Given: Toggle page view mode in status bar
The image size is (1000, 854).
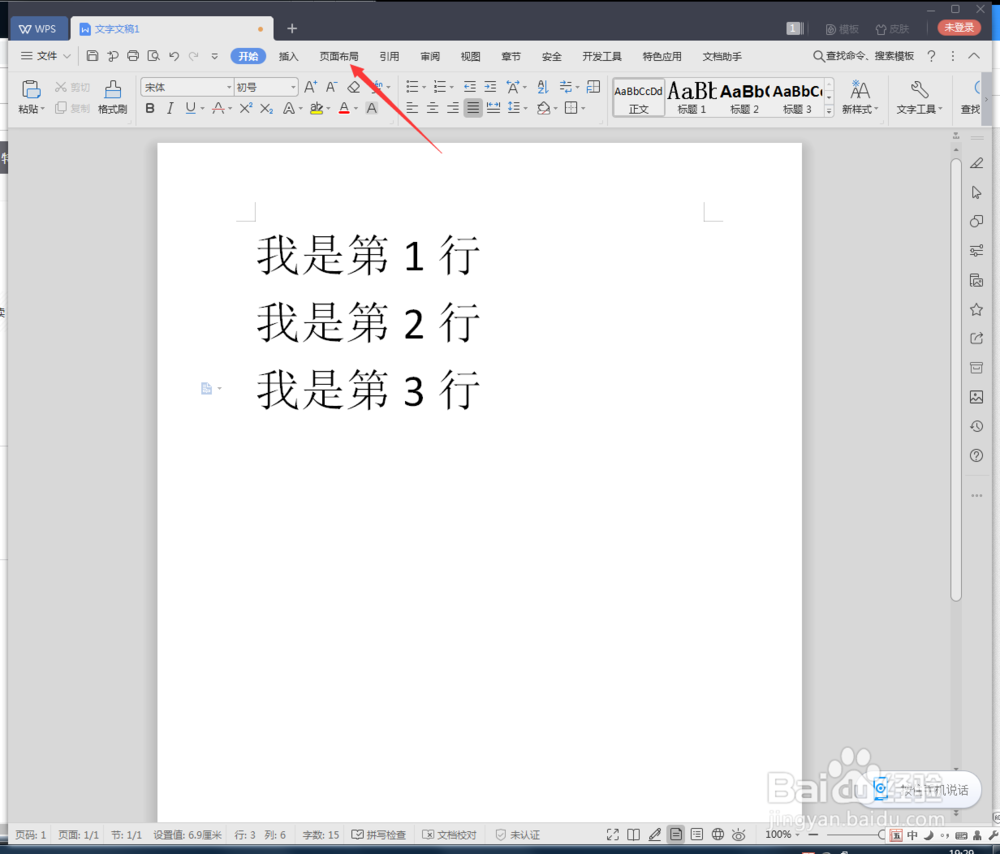Looking at the screenshot, I should 675,834.
